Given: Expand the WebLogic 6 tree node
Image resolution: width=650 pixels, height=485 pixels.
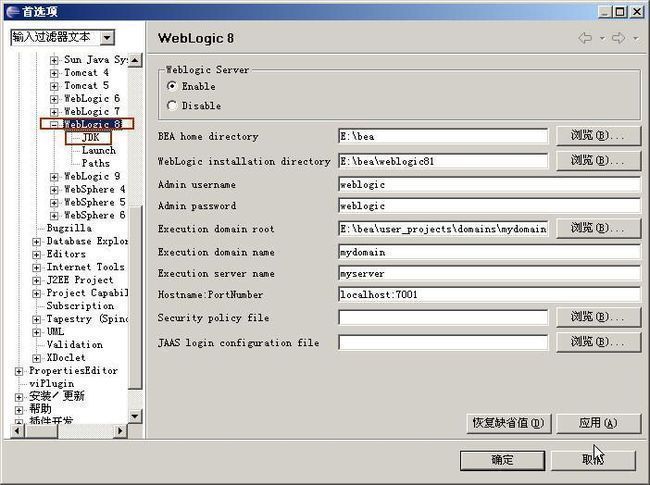Looking at the screenshot, I should [54, 99].
